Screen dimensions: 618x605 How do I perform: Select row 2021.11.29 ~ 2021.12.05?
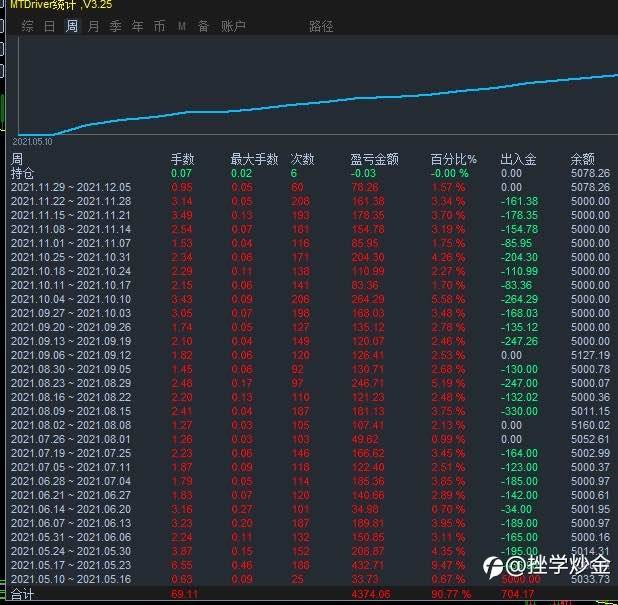coord(310,187)
